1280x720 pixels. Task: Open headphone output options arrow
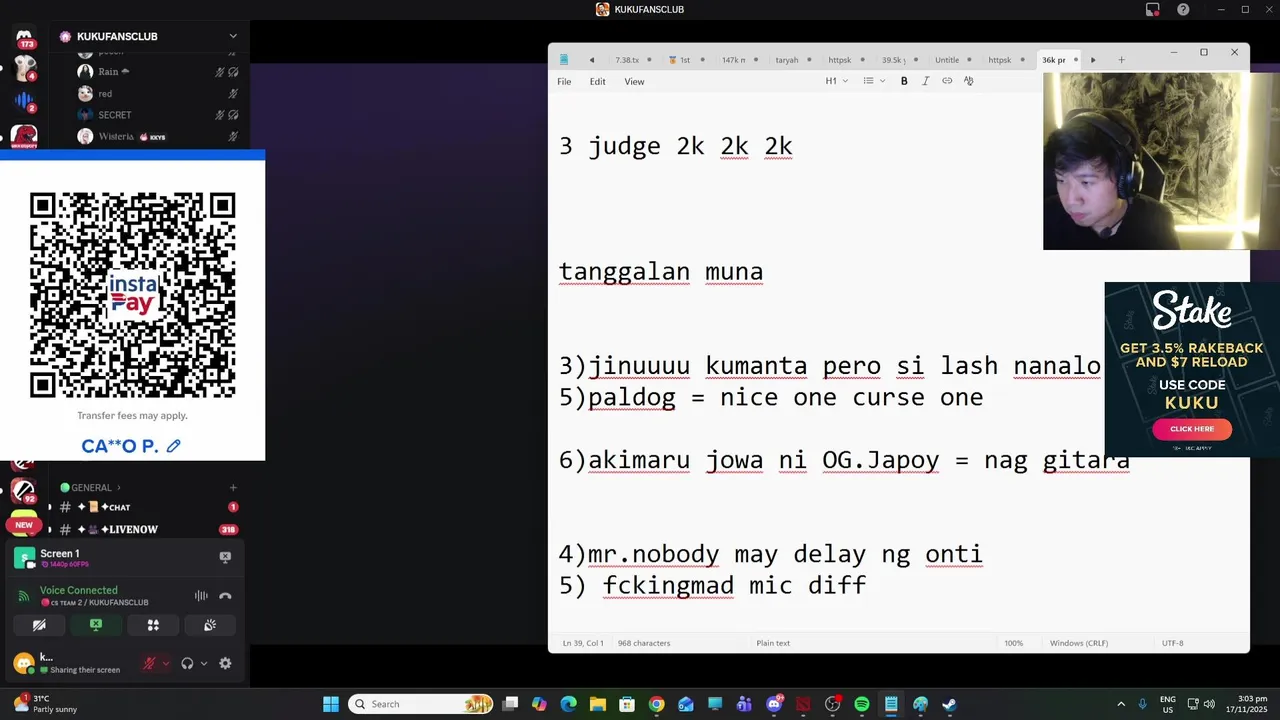[x=204, y=663]
